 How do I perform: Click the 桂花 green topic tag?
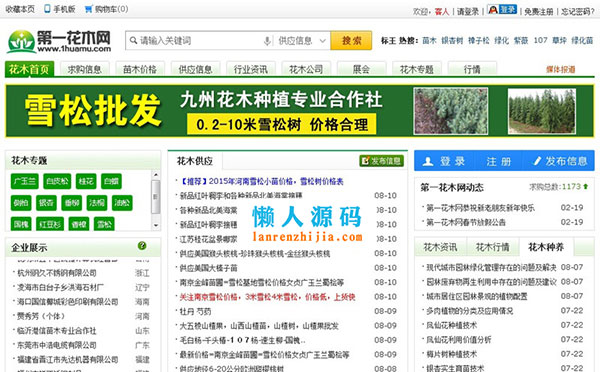click(x=86, y=181)
